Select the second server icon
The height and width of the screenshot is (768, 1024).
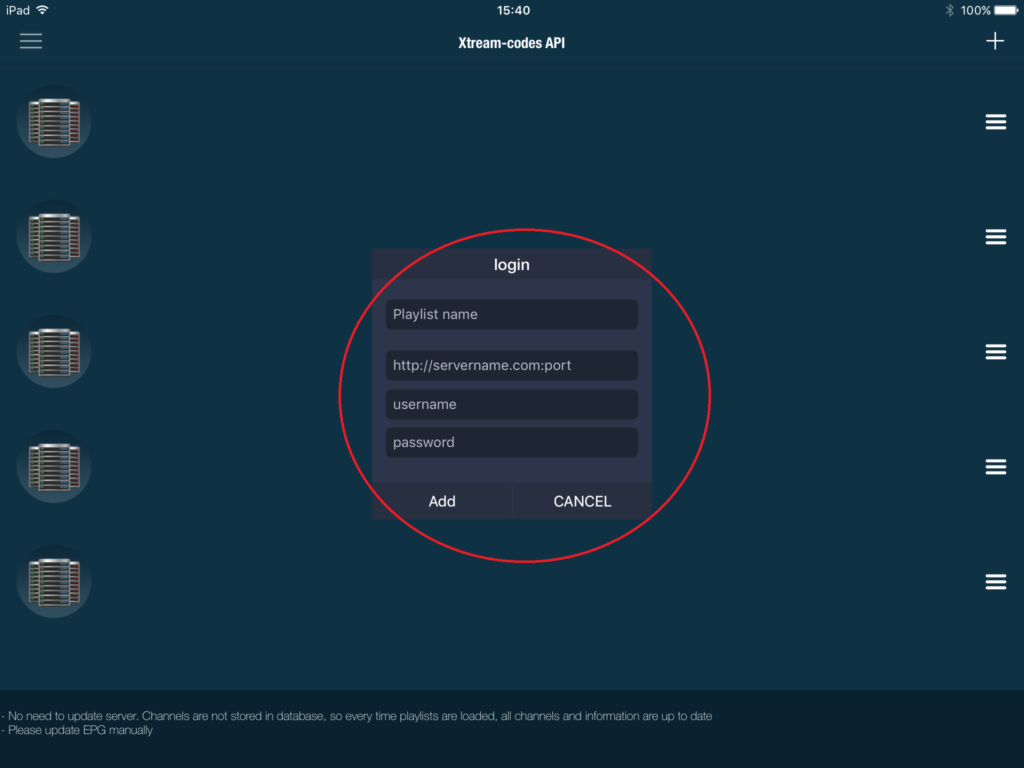coord(53,236)
